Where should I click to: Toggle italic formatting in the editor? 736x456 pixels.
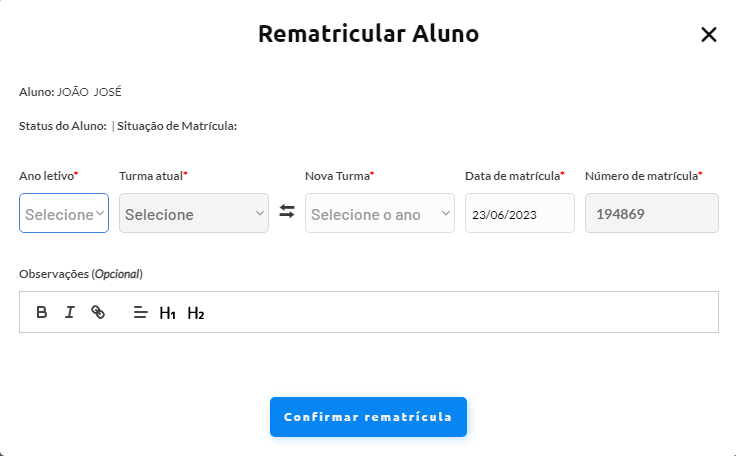tap(69, 312)
